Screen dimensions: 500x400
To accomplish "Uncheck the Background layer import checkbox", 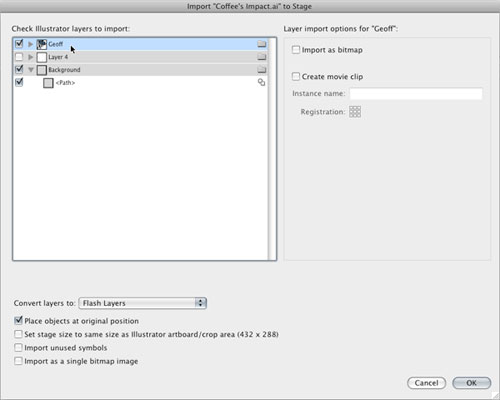I will [x=19, y=69].
